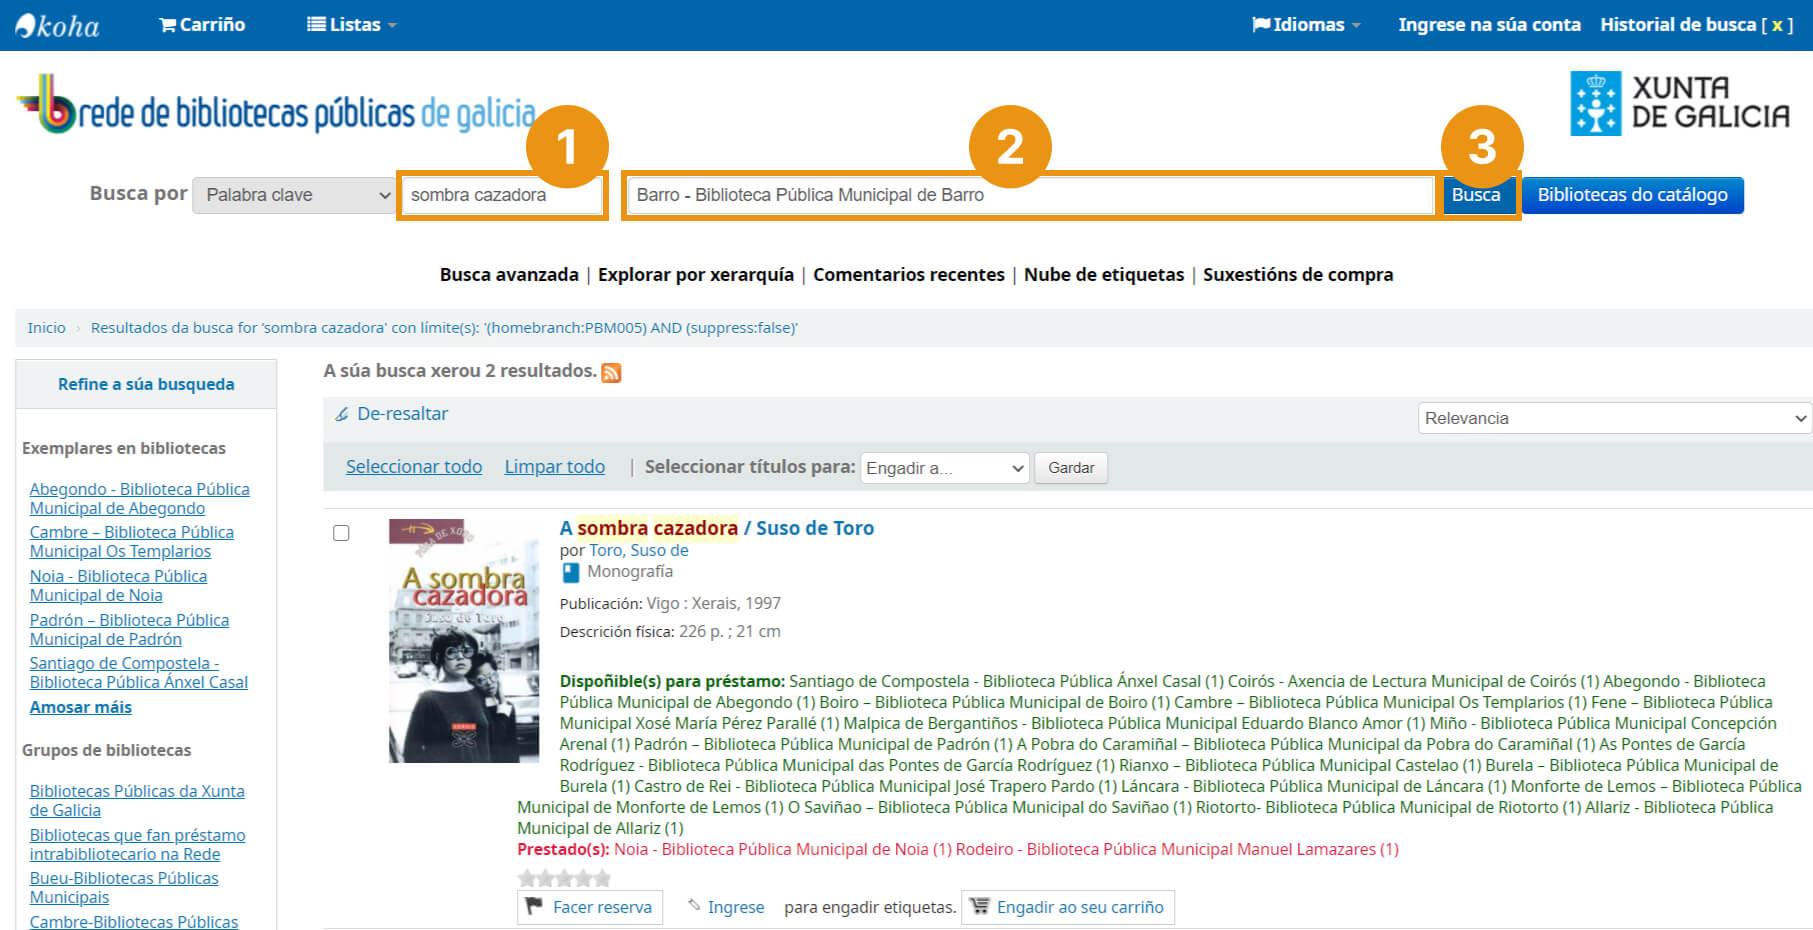Click the star rating for the book
Image resolution: width=1813 pixels, height=930 pixels.
(564, 878)
